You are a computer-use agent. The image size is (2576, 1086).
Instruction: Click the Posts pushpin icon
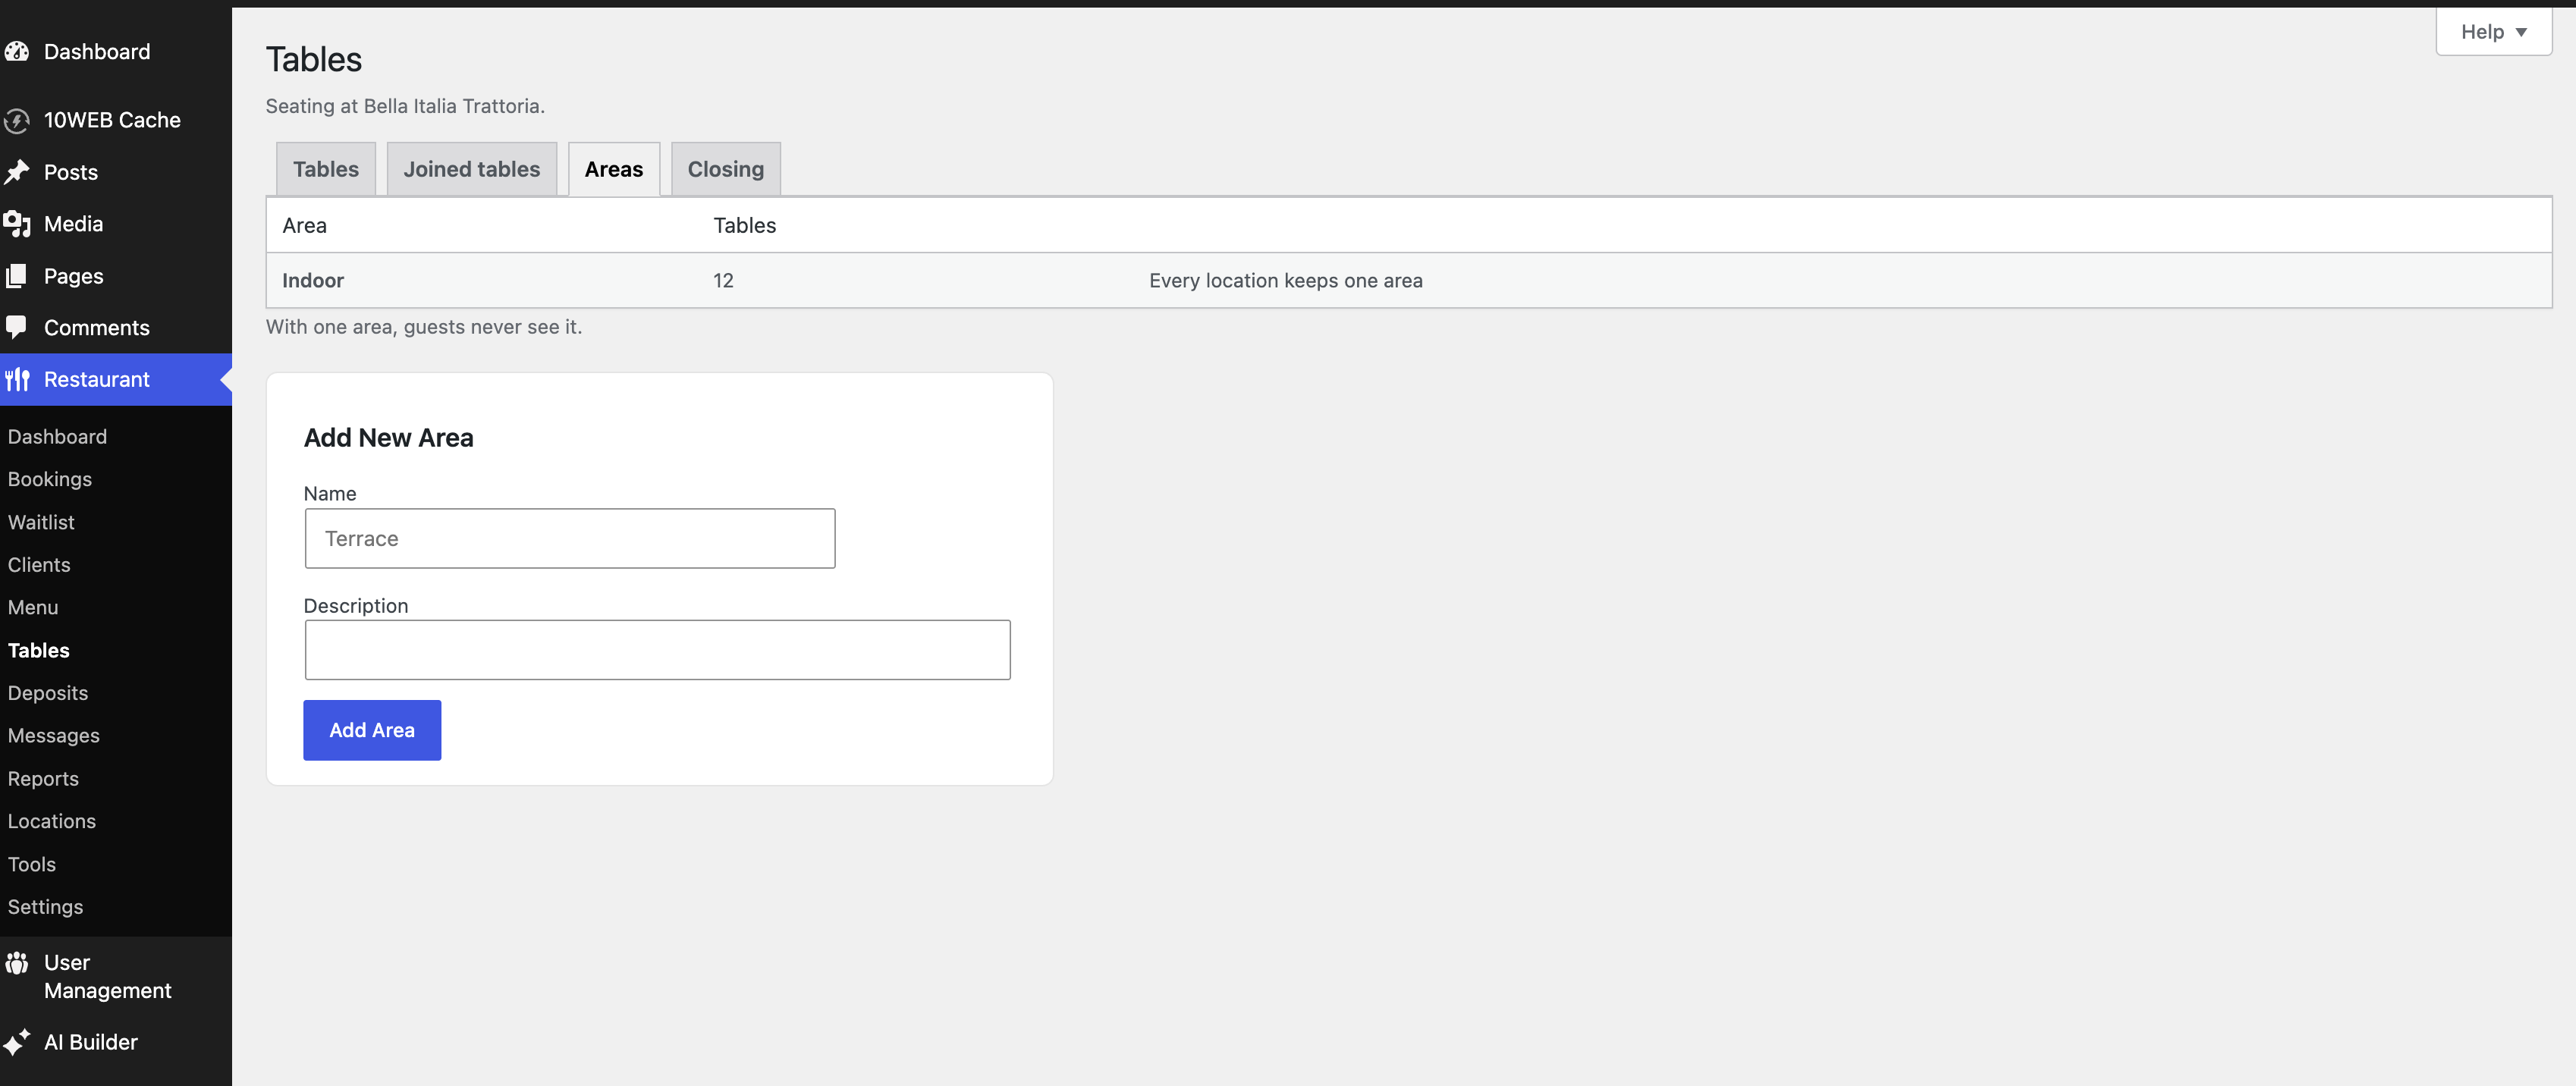pos(17,172)
